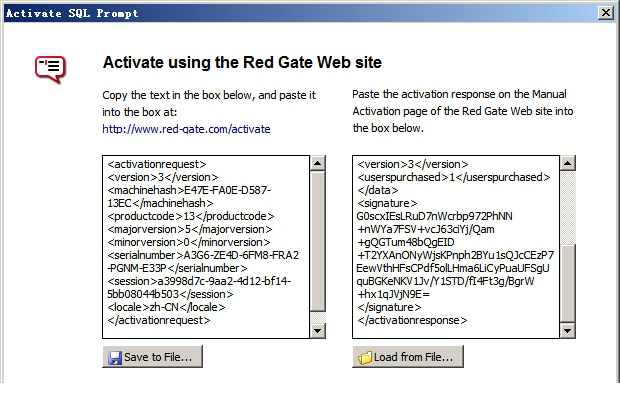The height and width of the screenshot is (398, 620).
Task: Click scrollbar thumb of activation request box
Action: click(318, 241)
